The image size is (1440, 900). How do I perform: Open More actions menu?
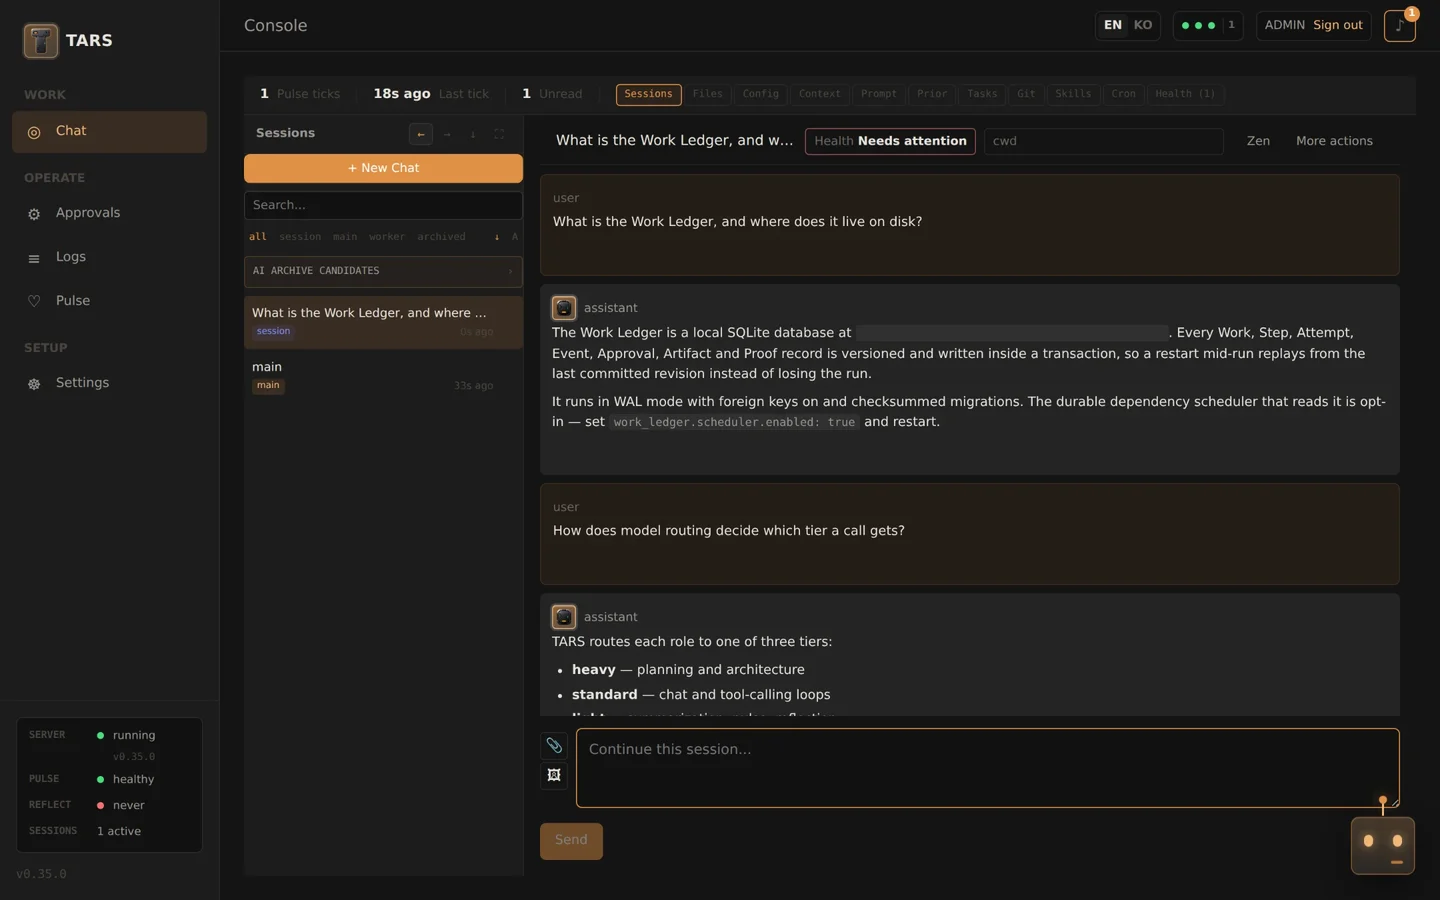(1334, 141)
